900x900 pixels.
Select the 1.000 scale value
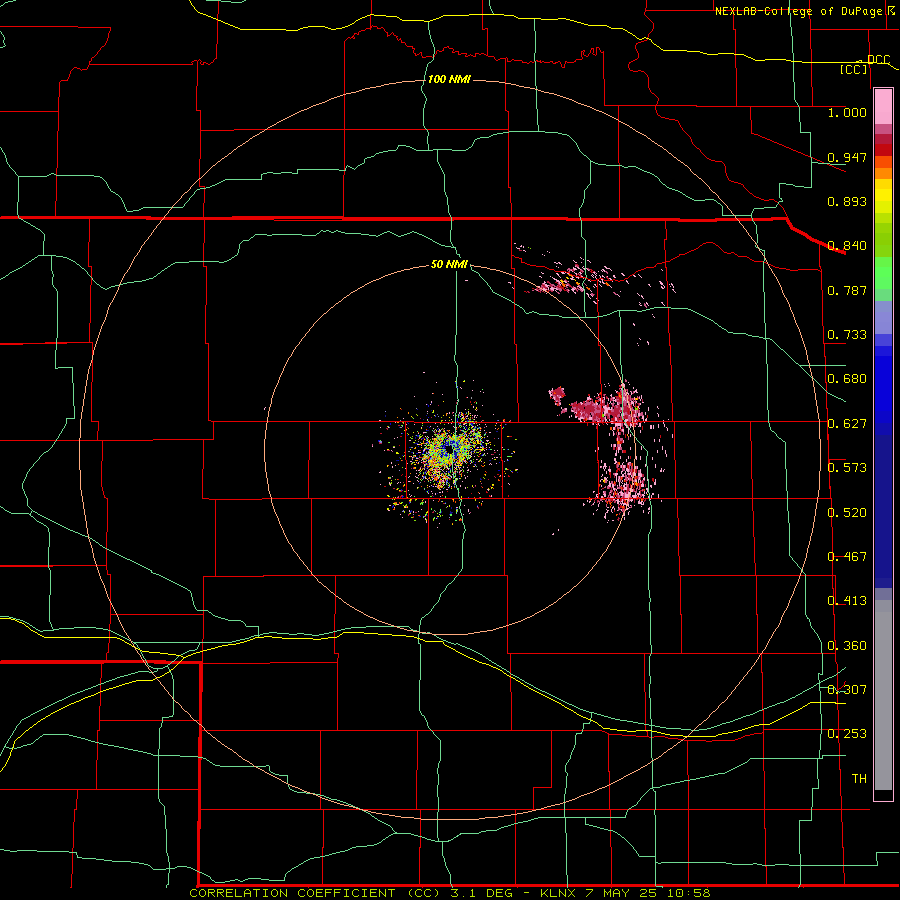pos(847,112)
